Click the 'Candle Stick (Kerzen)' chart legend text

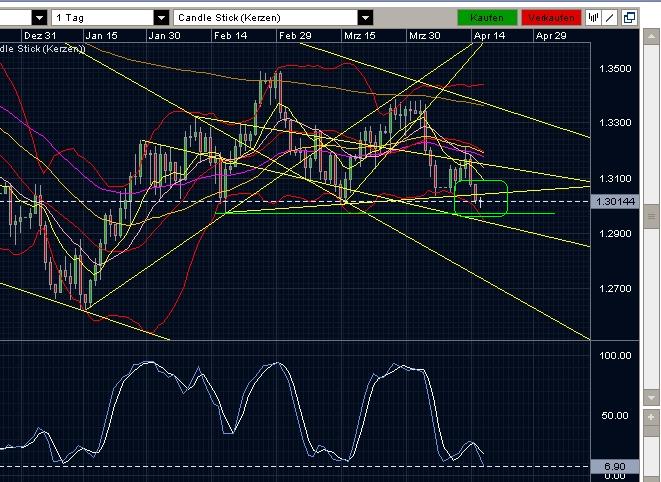coord(42,49)
